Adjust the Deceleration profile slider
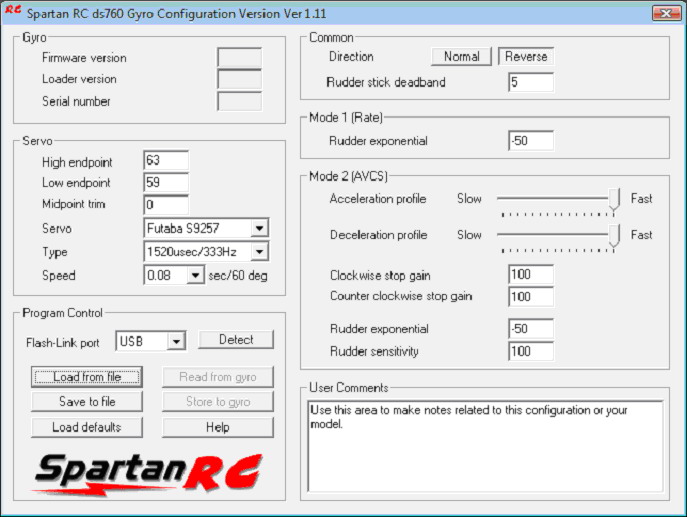The image size is (687, 517). [614, 235]
